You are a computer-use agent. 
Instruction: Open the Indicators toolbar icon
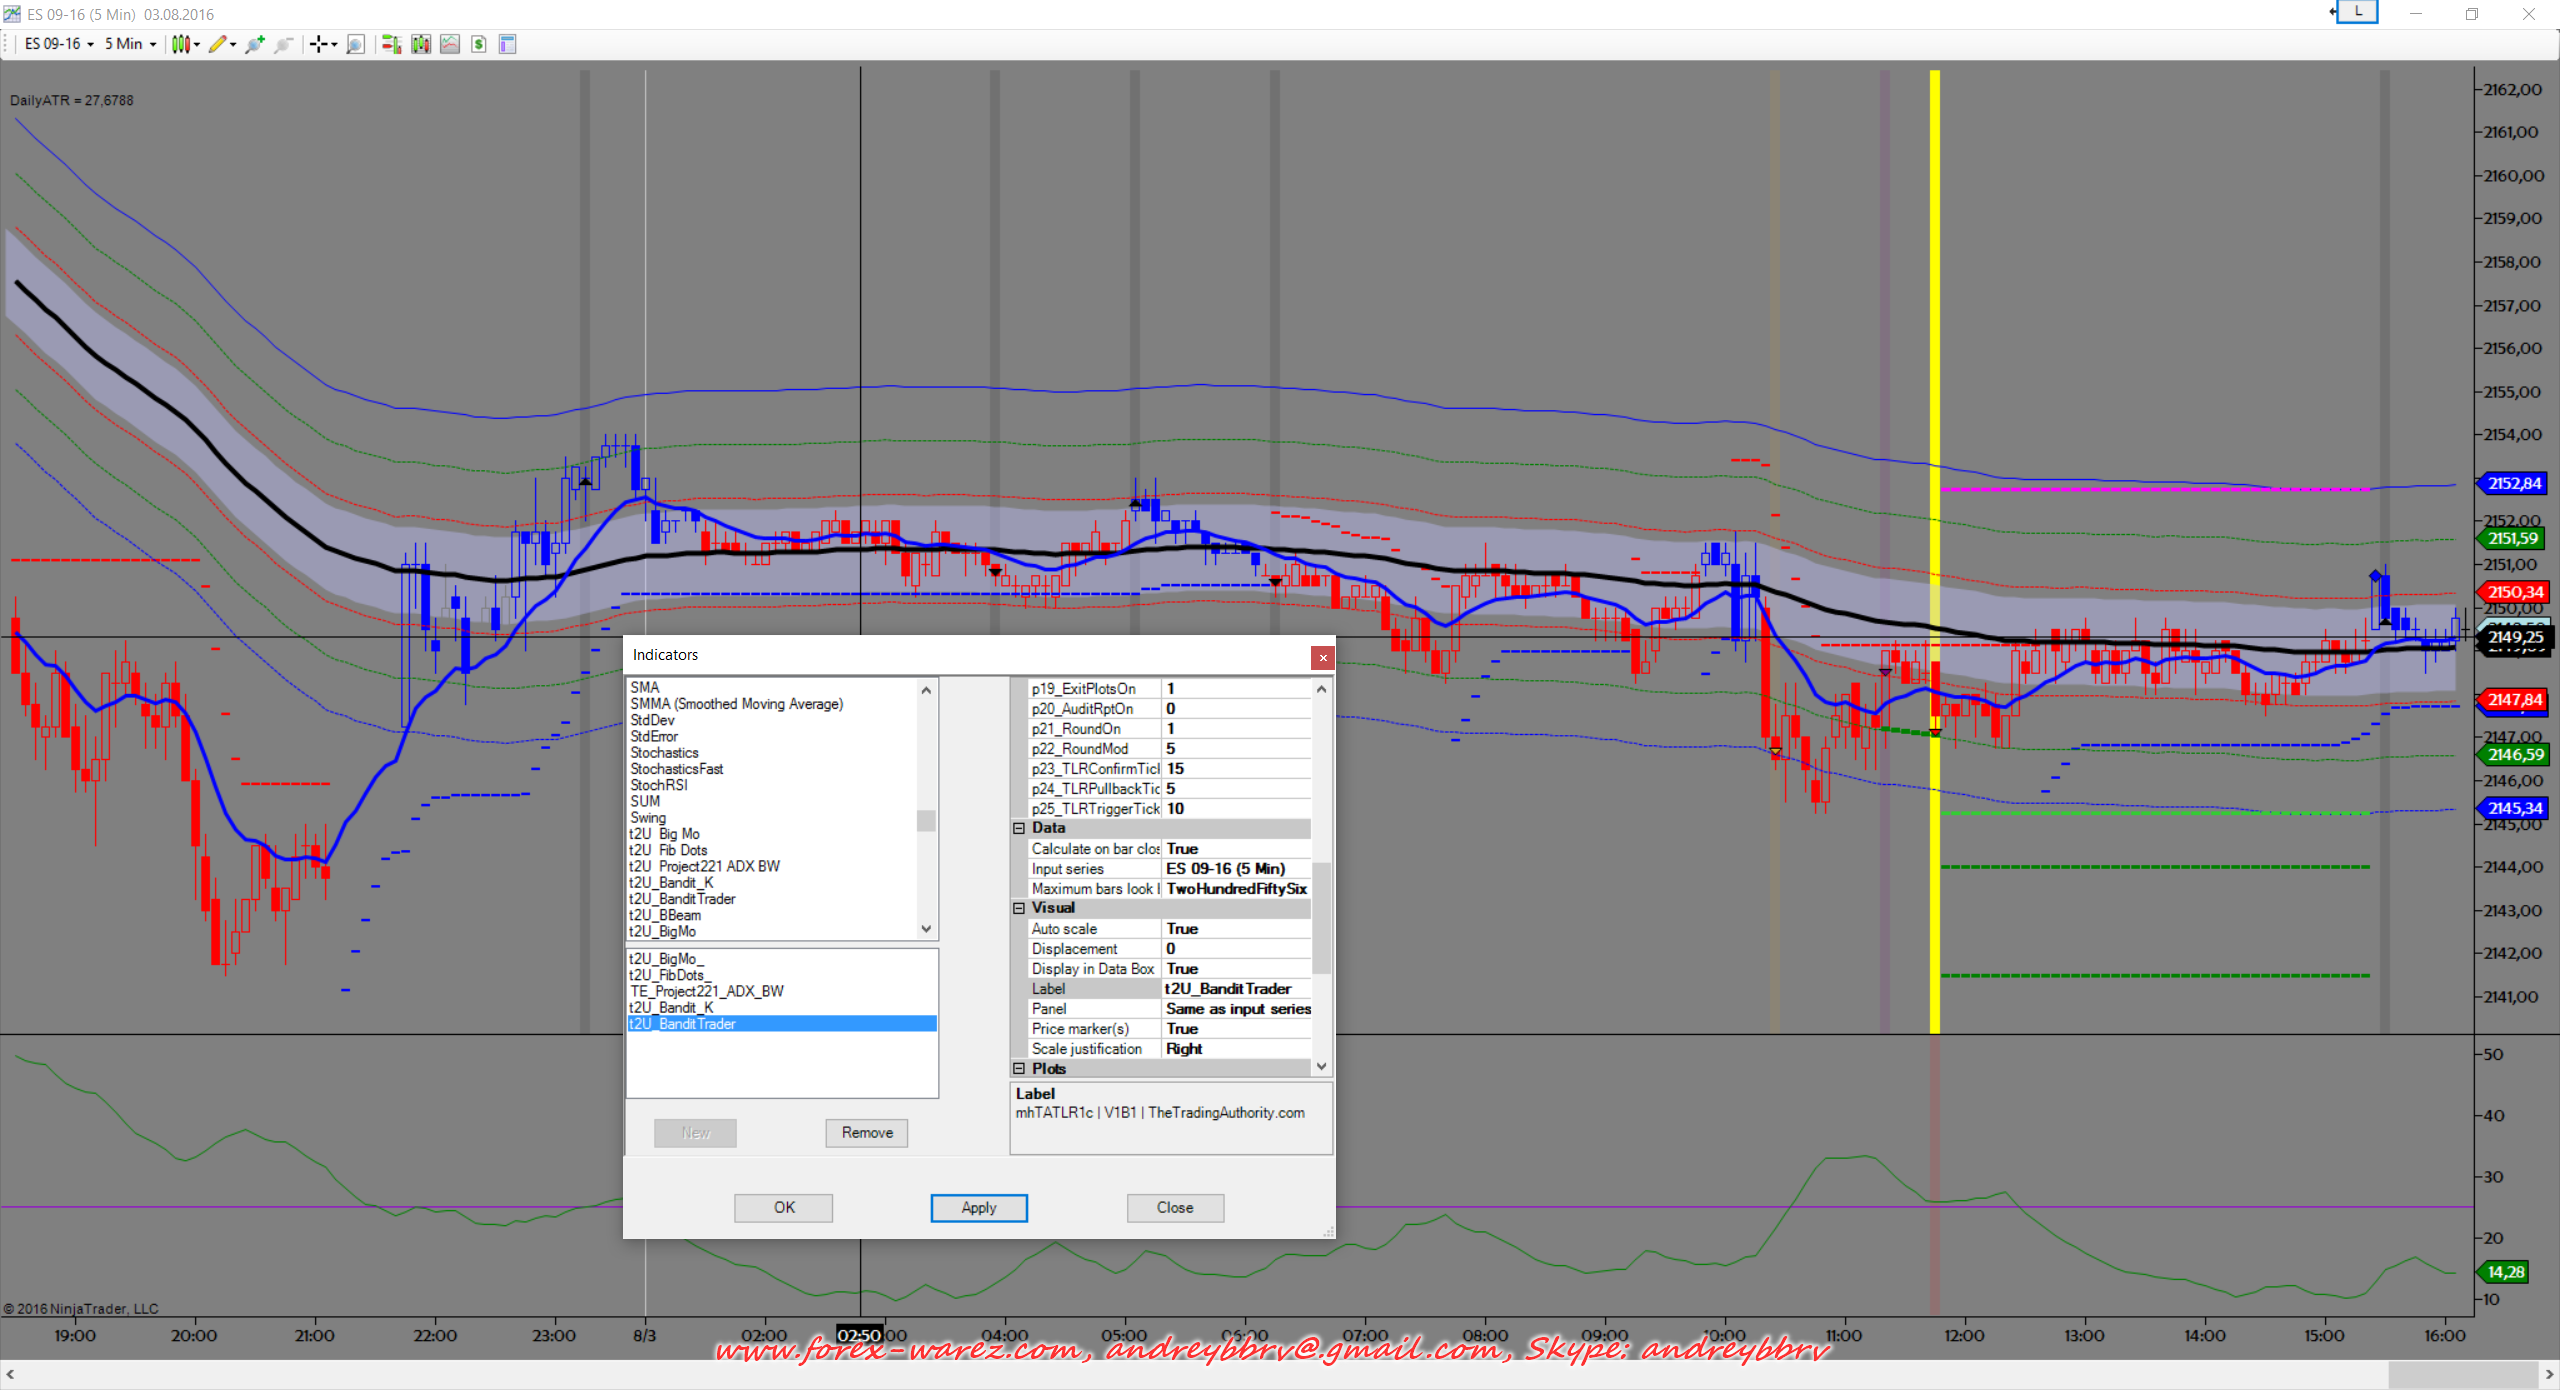450,44
